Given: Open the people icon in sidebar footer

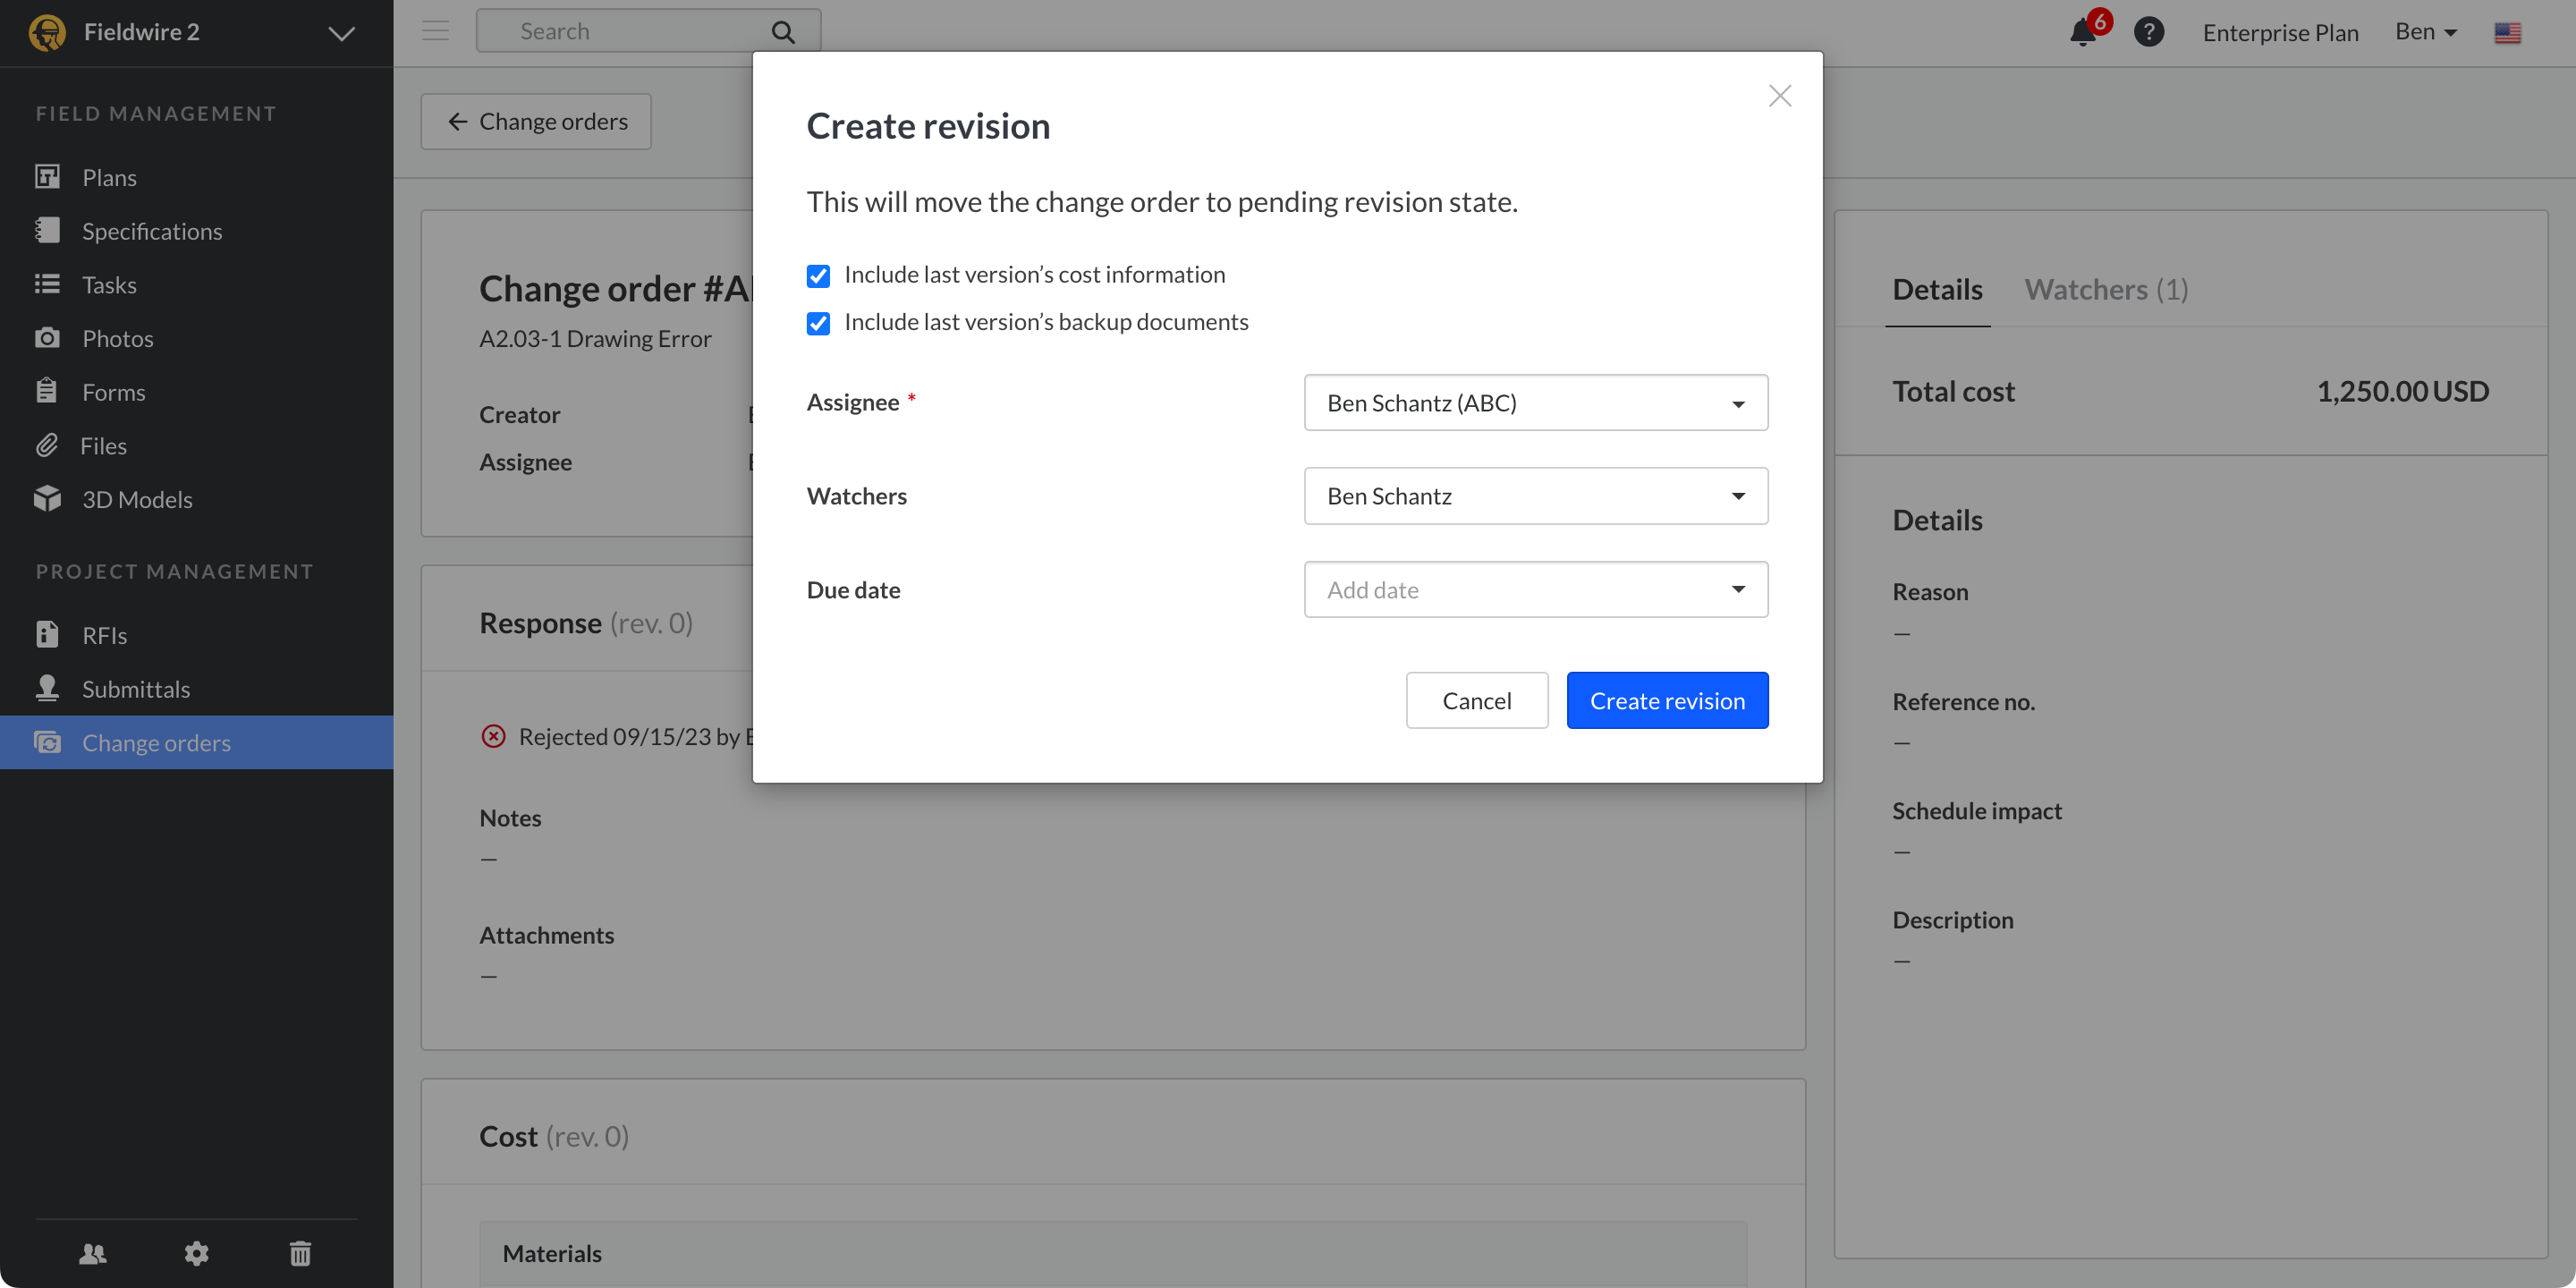Looking at the screenshot, I should [93, 1253].
